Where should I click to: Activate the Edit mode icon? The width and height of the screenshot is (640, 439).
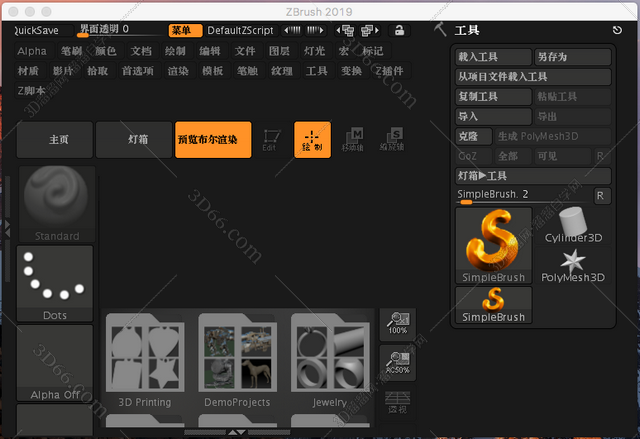click(x=270, y=140)
